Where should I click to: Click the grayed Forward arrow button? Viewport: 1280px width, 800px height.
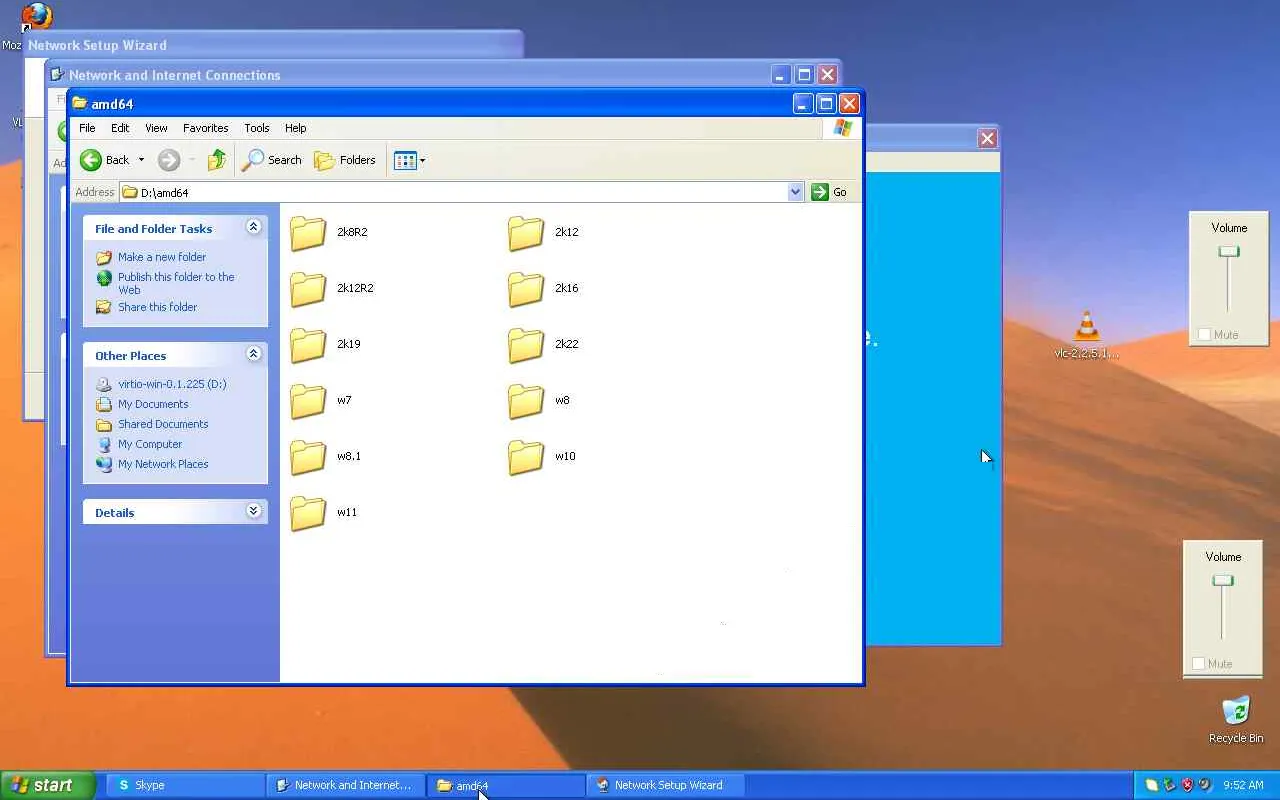(169, 160)
